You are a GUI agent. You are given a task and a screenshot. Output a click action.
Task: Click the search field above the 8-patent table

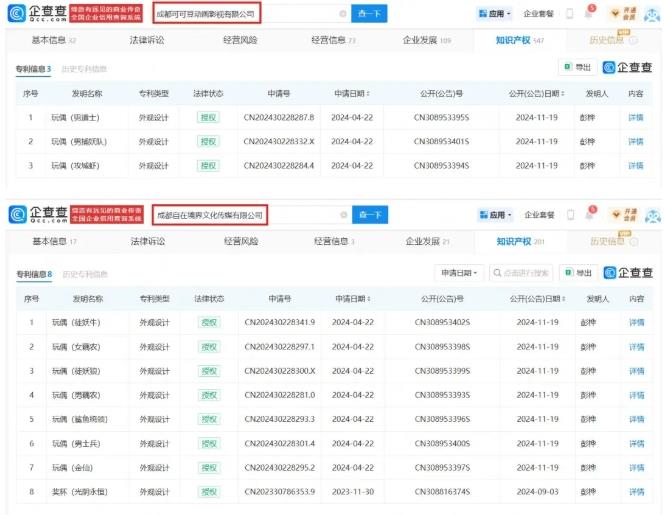pos(521,273)
